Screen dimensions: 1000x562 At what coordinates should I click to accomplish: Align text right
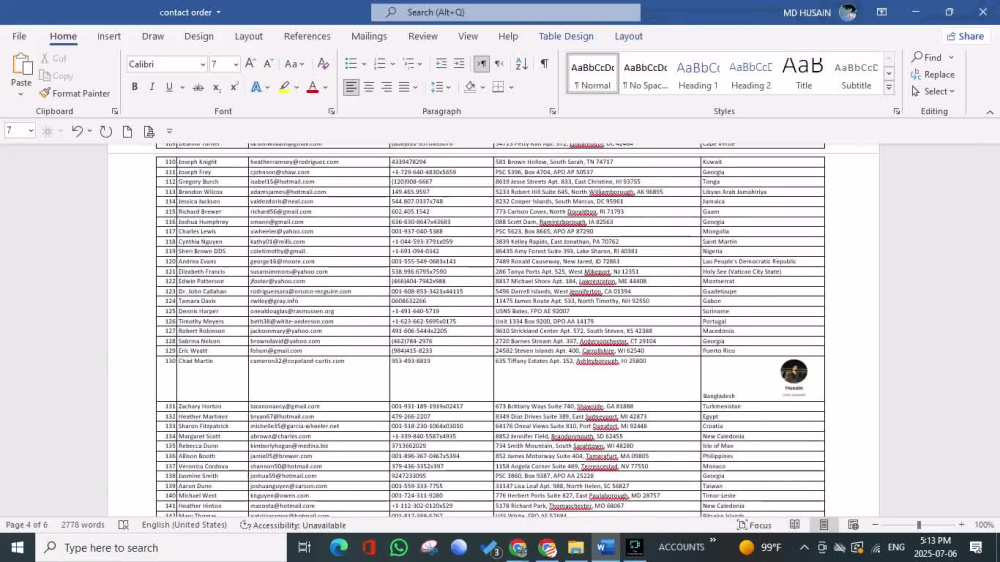pyautogui.click(x=386, y=87)
